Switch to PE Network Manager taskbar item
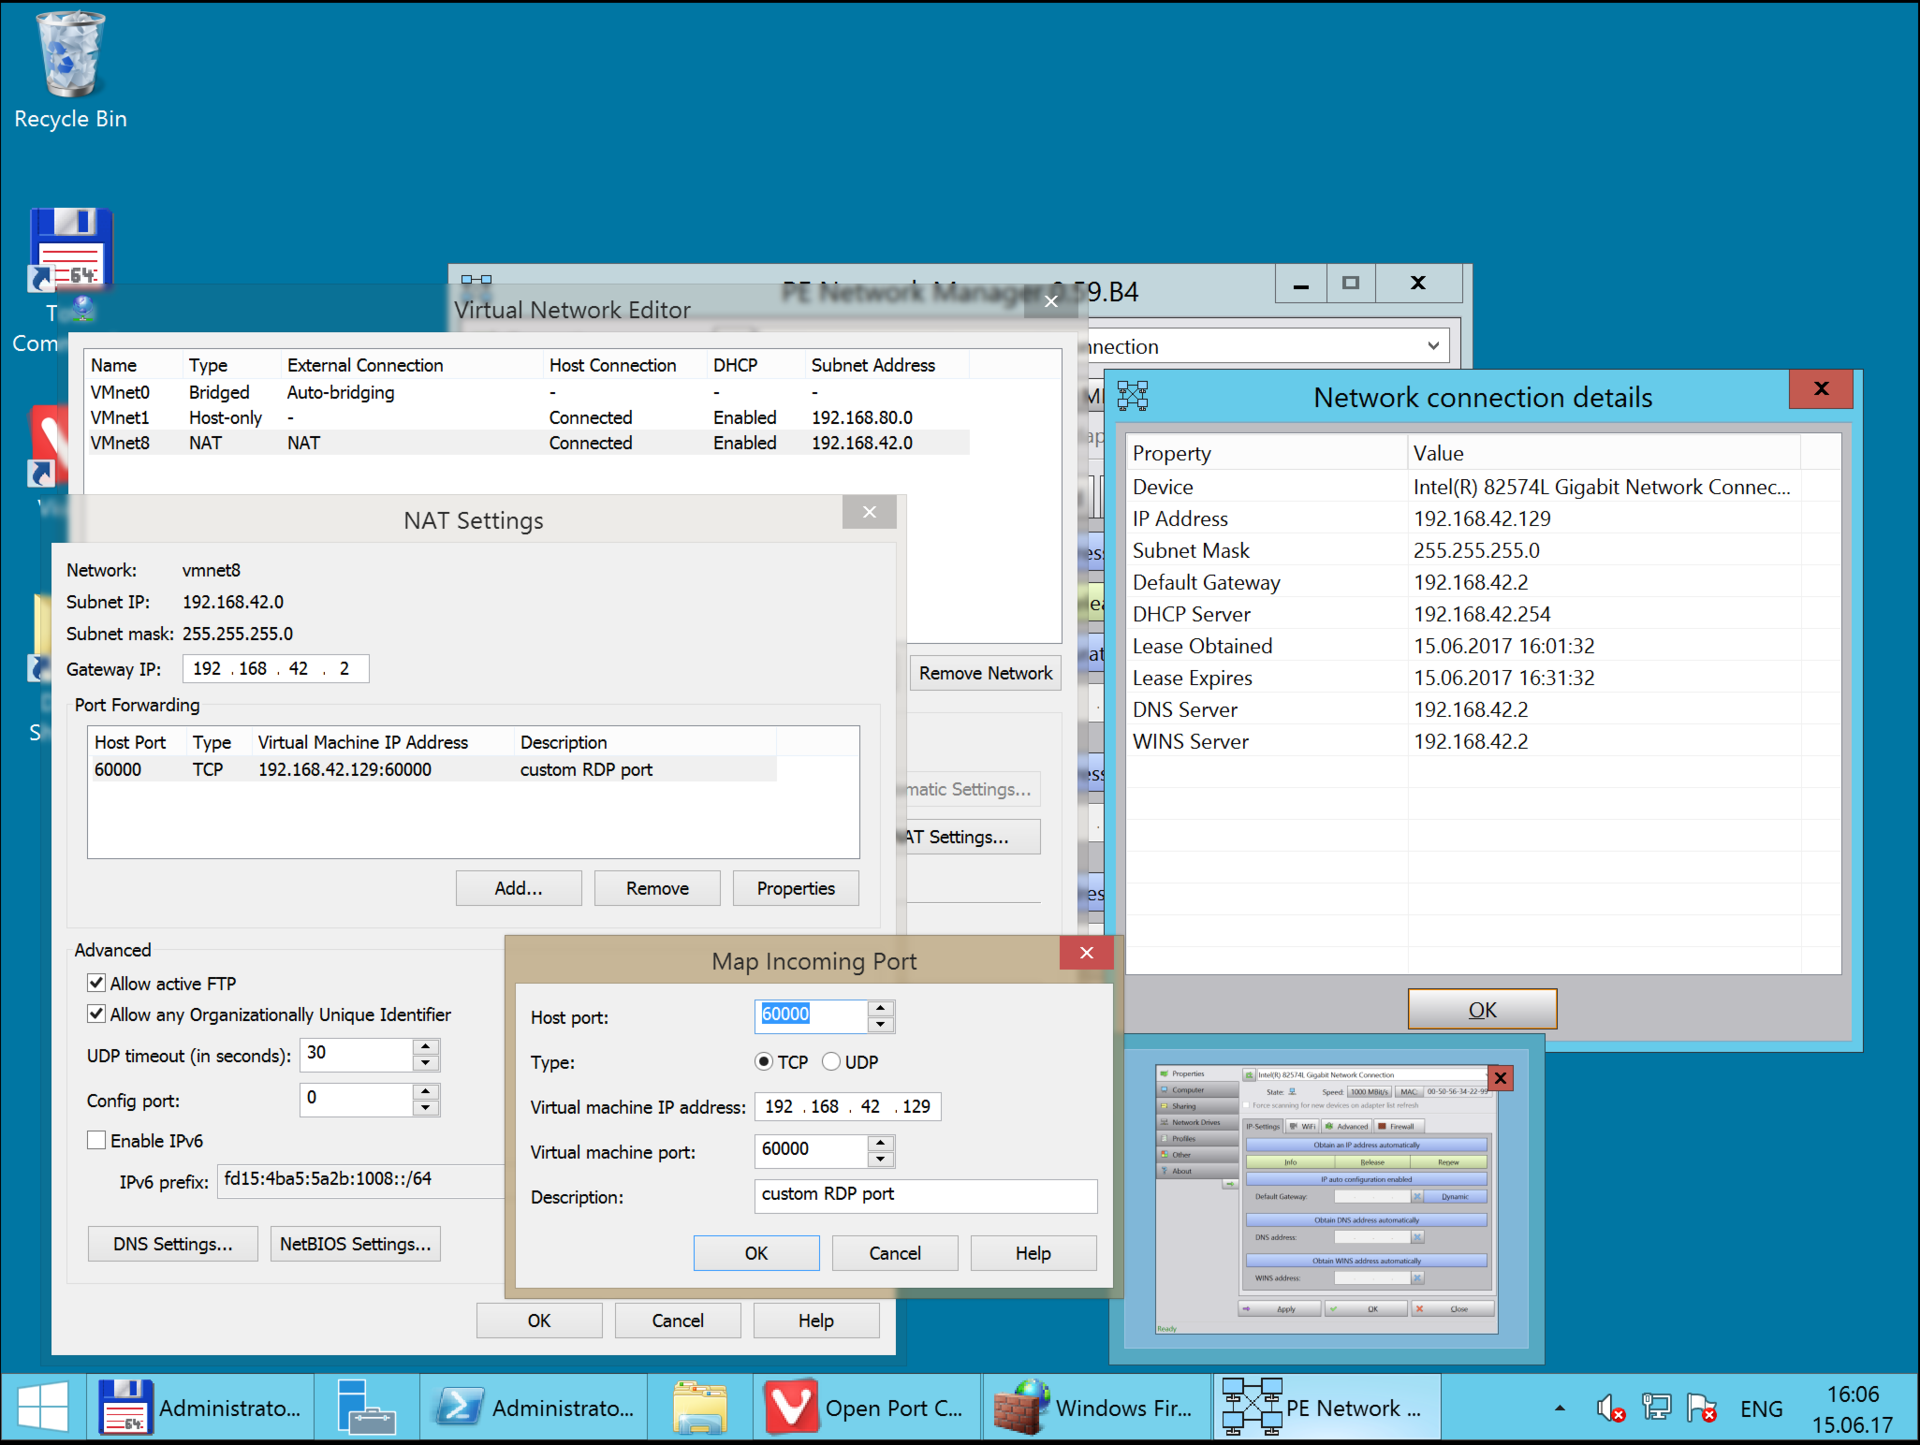 (x=1327, y=1407)
